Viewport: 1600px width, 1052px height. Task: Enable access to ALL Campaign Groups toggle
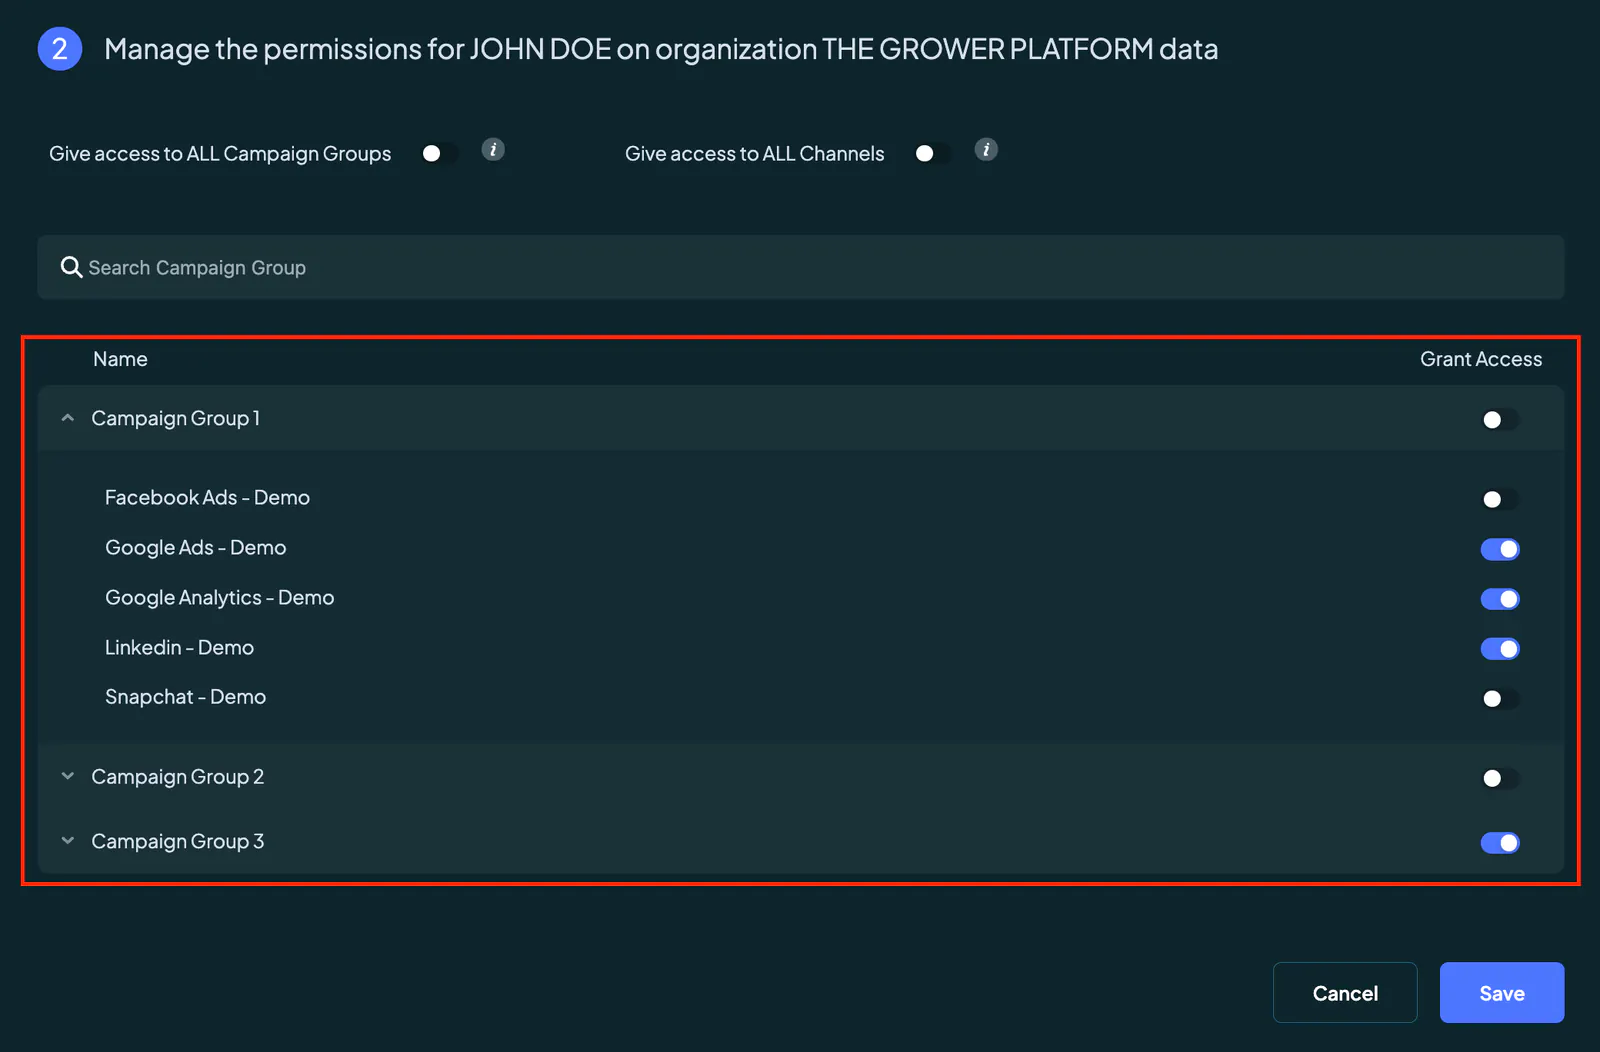click(439, 153)
